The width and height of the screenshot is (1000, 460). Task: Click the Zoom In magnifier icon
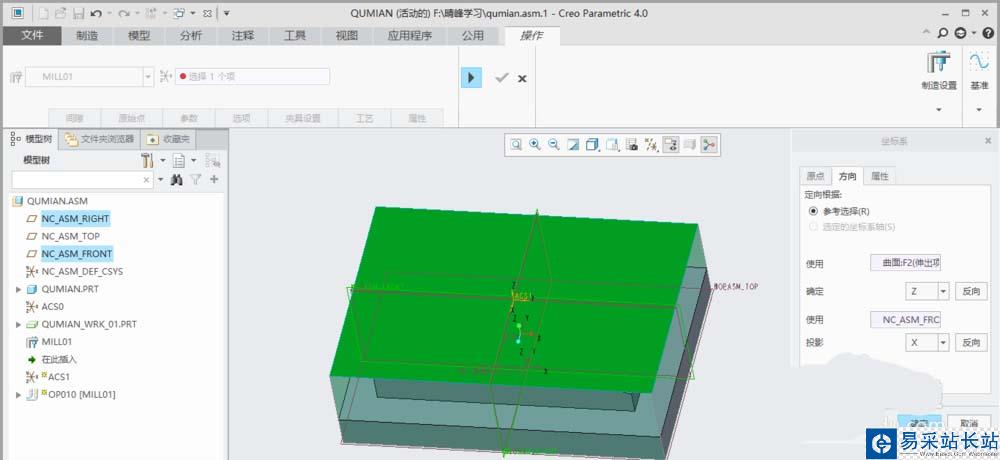point(534,145)
